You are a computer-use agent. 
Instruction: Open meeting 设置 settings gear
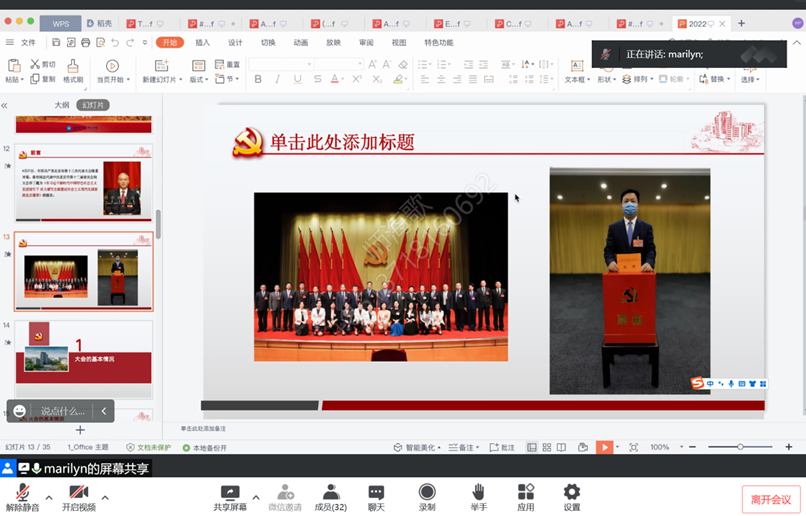coord(572,492)
